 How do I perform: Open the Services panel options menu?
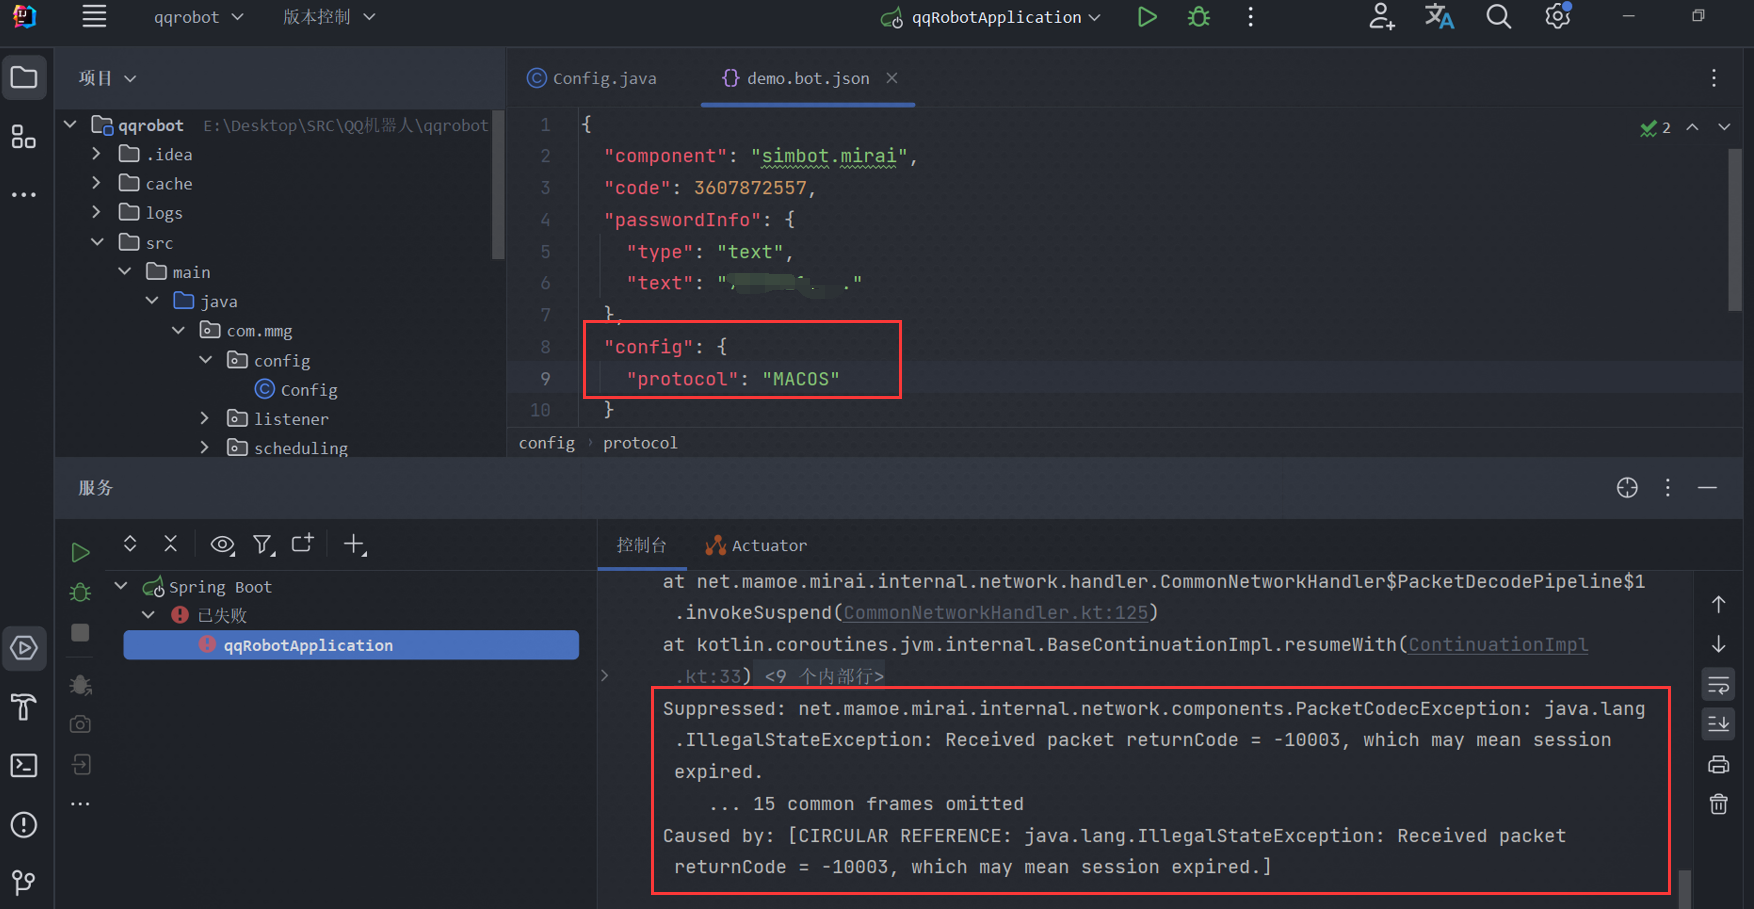click(1667, 487)
